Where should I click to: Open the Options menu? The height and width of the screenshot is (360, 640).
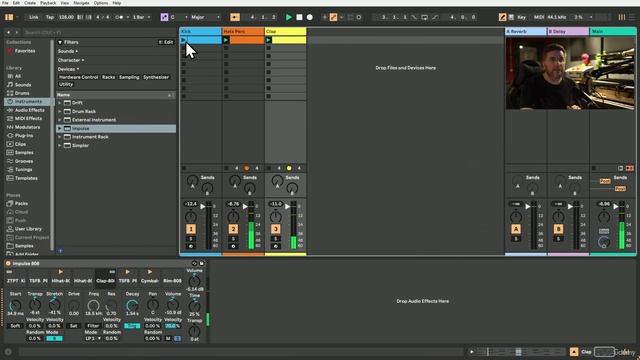click(101, 3)
